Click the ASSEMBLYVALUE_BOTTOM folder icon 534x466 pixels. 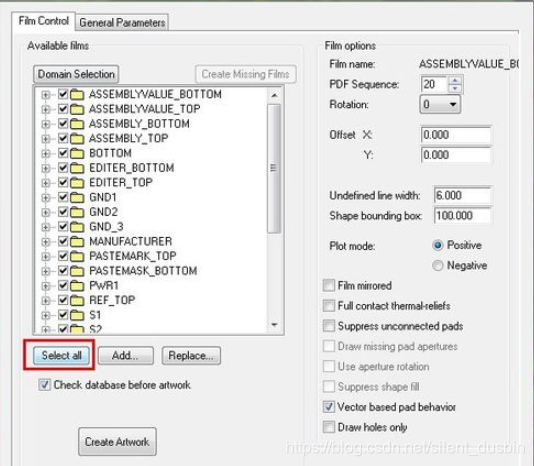tap(77, 94)
